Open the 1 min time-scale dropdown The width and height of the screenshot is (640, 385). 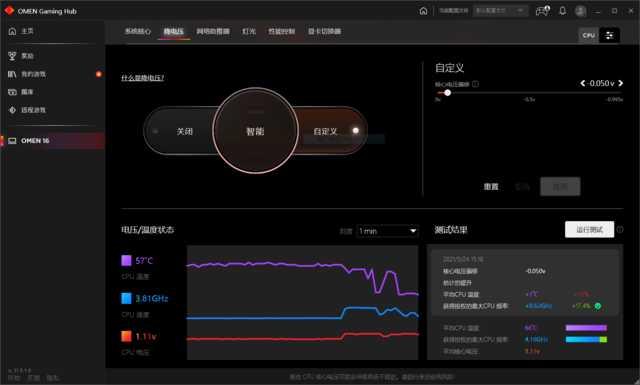pyautogui.click(x=387, y=231)
